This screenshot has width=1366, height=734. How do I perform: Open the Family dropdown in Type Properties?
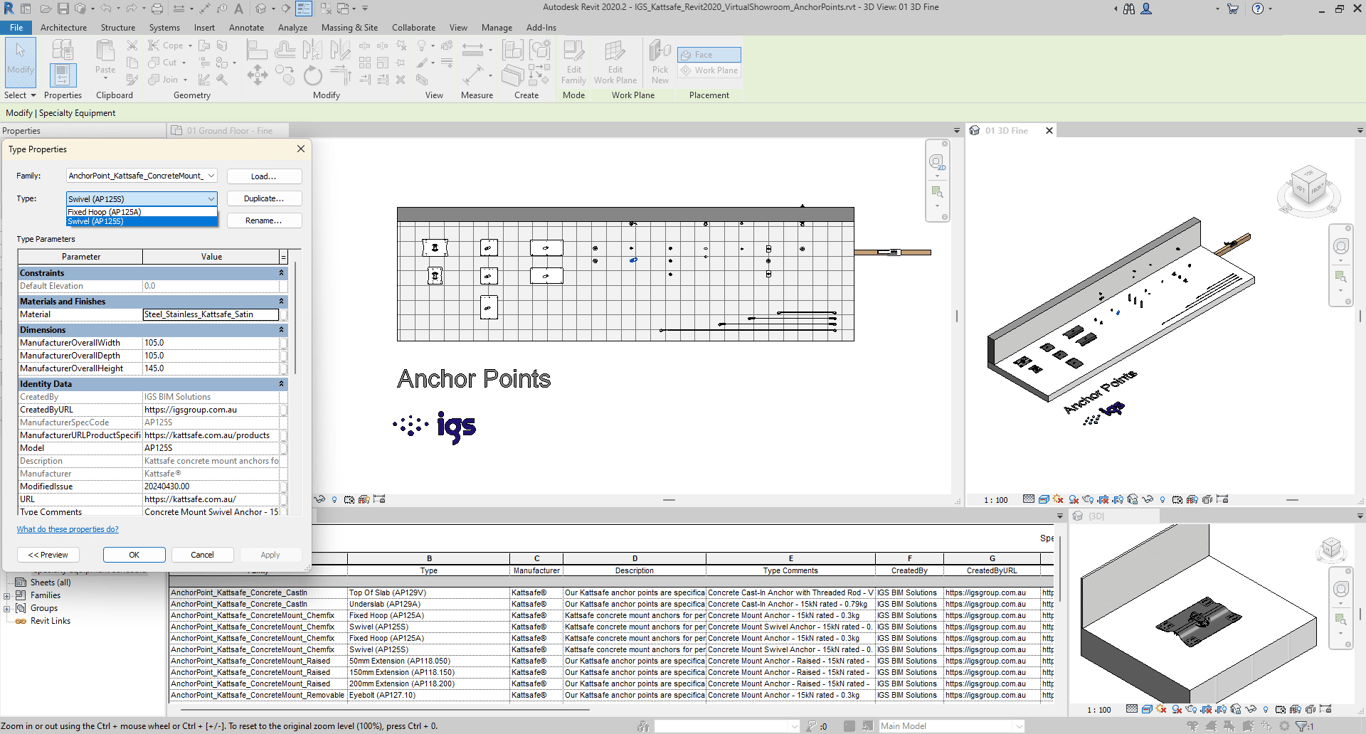[x=211, y=176]
